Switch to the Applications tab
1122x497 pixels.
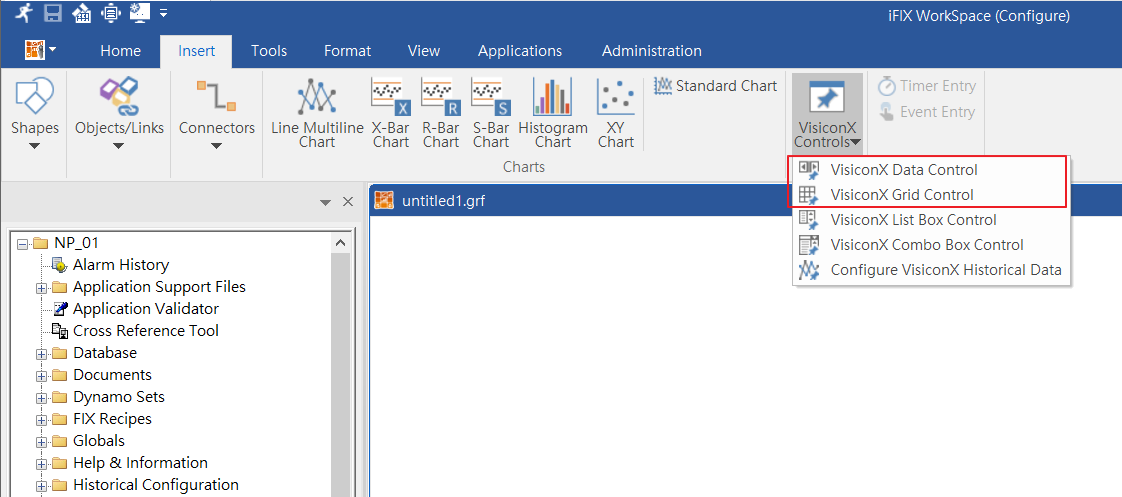(520, 51)
